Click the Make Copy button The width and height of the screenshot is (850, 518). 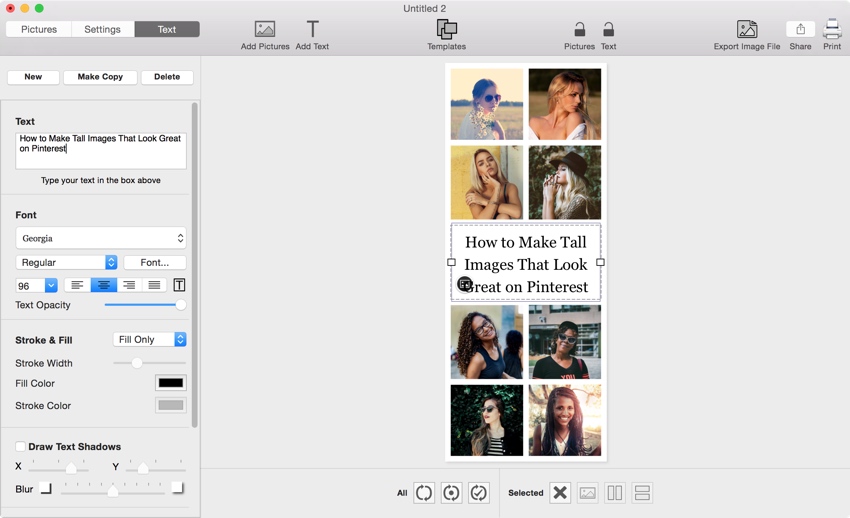(100, 77)
